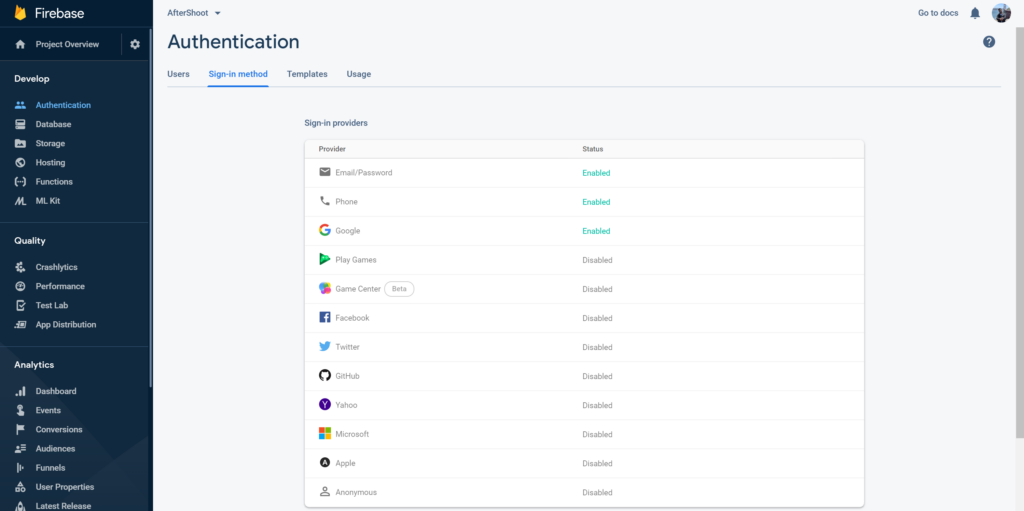Switch to the Users tab
Viewport: 1024px width, 511px height.
click(x=178, y=74)
